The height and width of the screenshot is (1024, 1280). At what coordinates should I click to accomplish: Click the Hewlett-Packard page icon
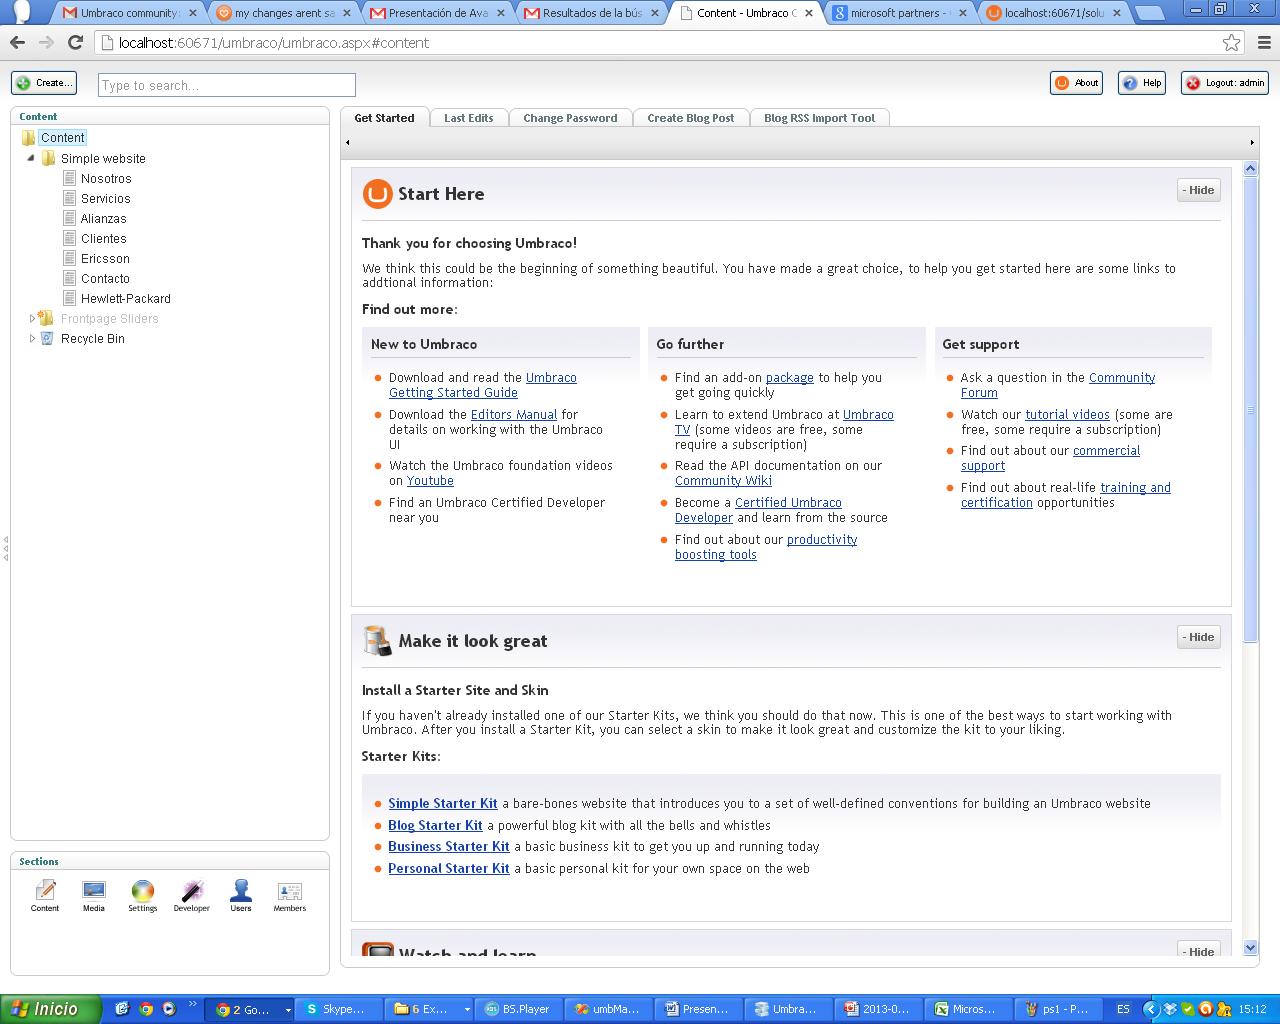(x=69, y=298)
